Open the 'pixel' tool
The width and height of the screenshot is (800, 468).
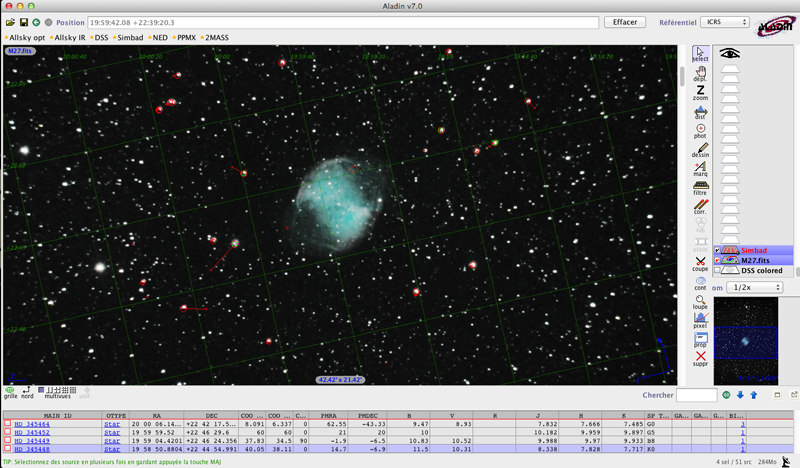coord(700,320)
